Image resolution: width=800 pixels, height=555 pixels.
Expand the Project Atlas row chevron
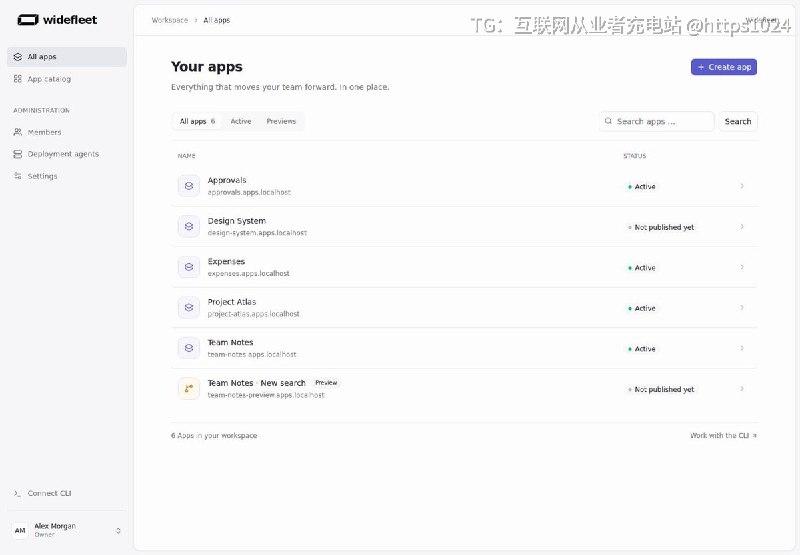tap(742, 307)
